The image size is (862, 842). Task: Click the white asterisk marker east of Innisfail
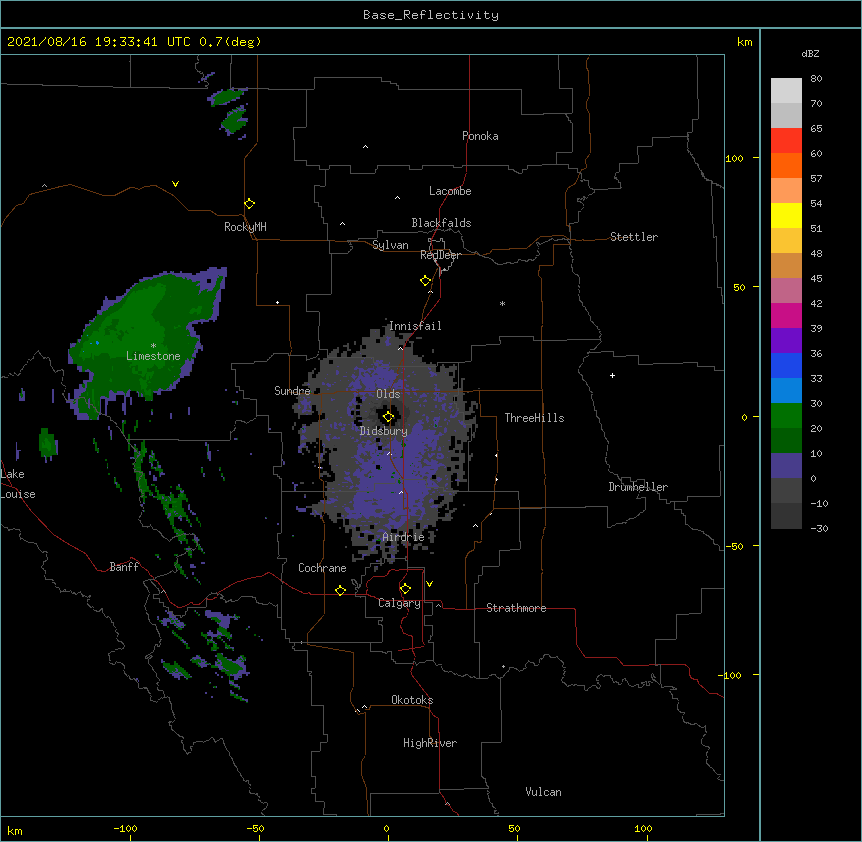502,303
